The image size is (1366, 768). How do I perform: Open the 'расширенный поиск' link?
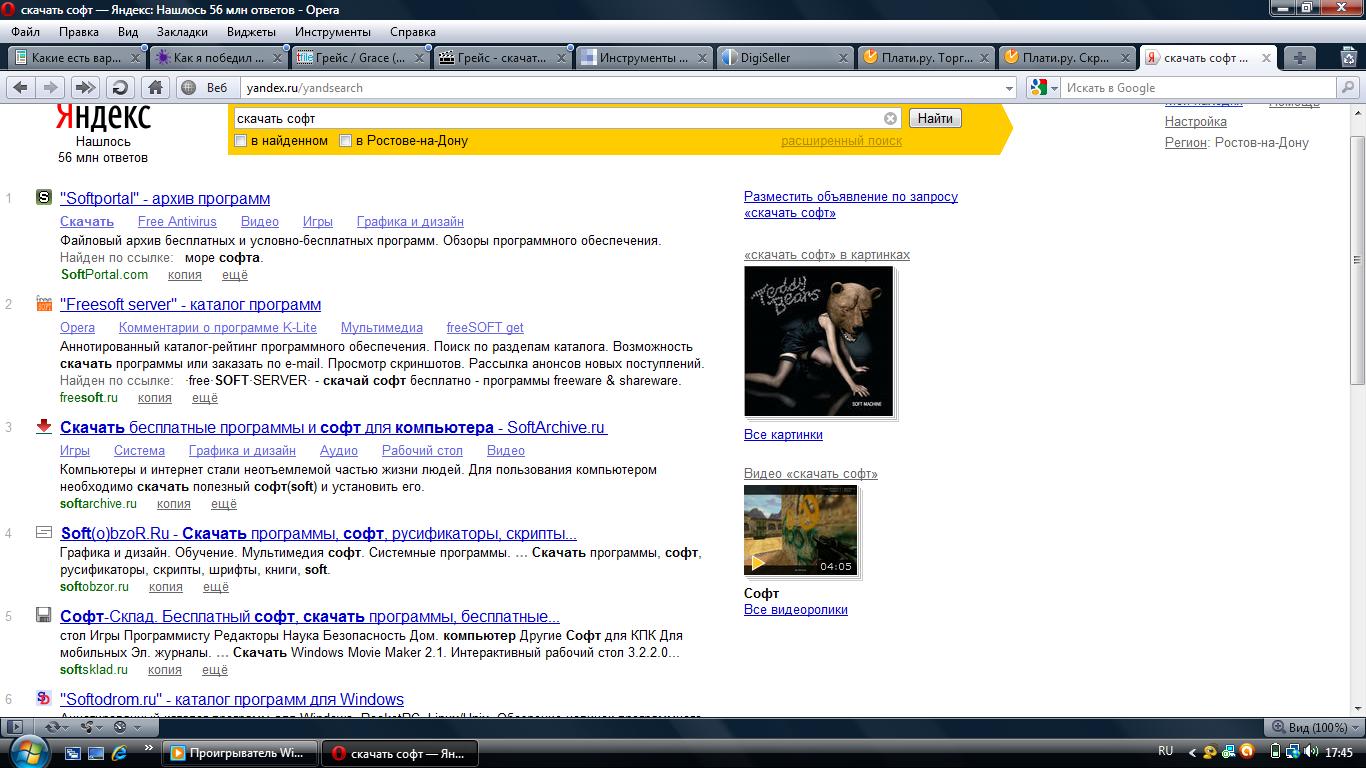[x=841, y=141]
